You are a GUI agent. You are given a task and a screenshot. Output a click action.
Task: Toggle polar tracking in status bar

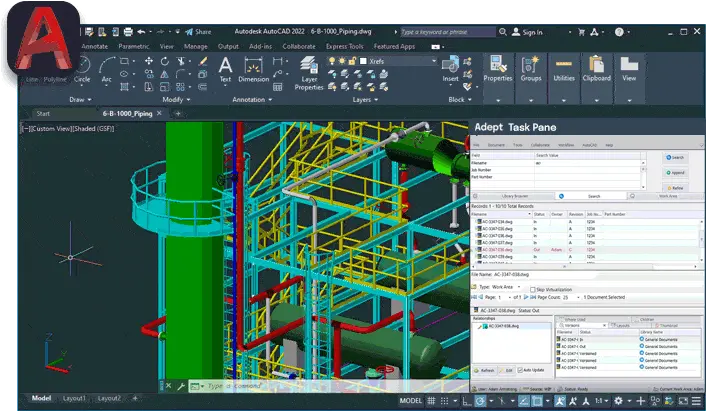(x=480, y=401)
